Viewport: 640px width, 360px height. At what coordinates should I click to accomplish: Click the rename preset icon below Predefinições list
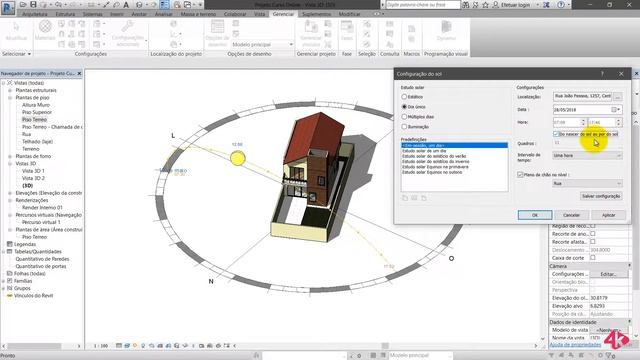pyautogui.click(x=414, y=198)
